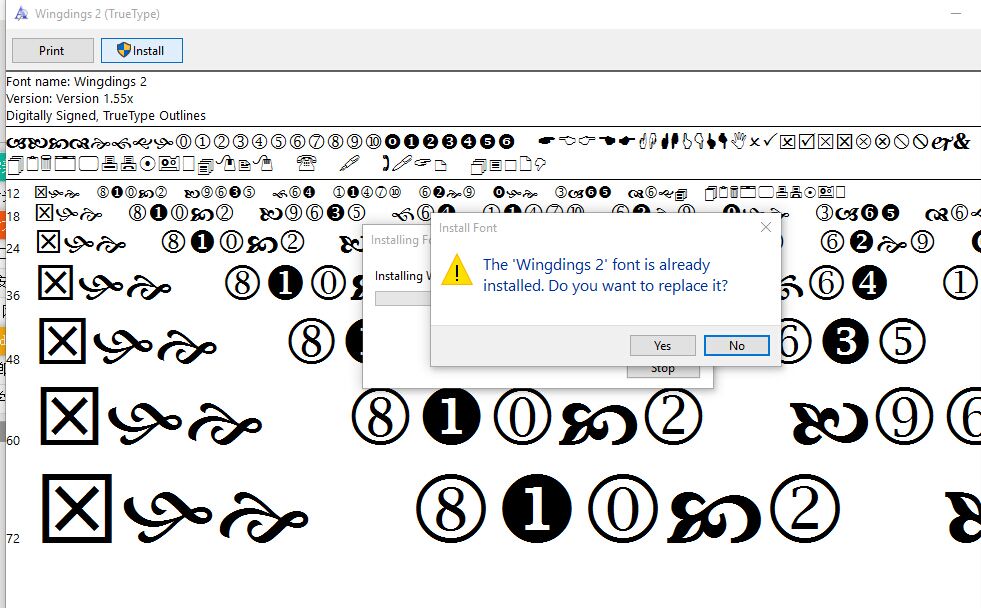Screen dimensions: 981x608
Task: Click the Install button with shield
Action: 141,51
